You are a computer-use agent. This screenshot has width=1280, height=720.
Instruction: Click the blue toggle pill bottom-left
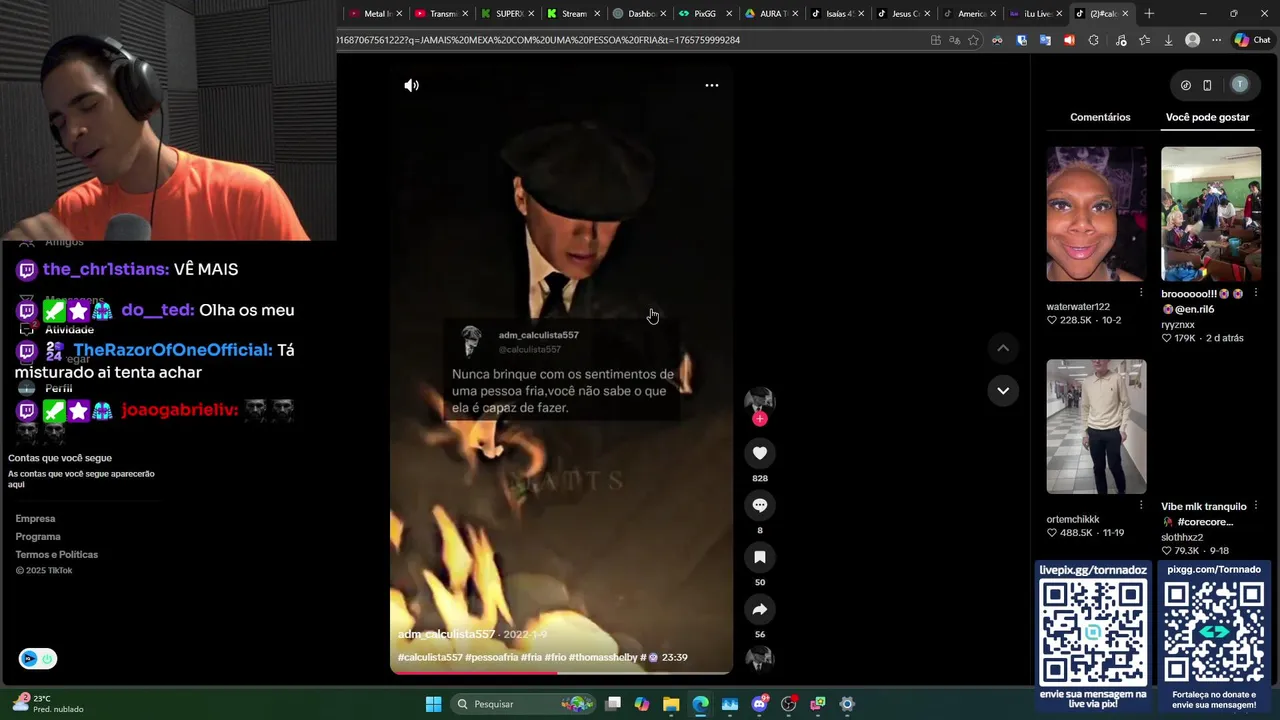click(x=38, y=658)
